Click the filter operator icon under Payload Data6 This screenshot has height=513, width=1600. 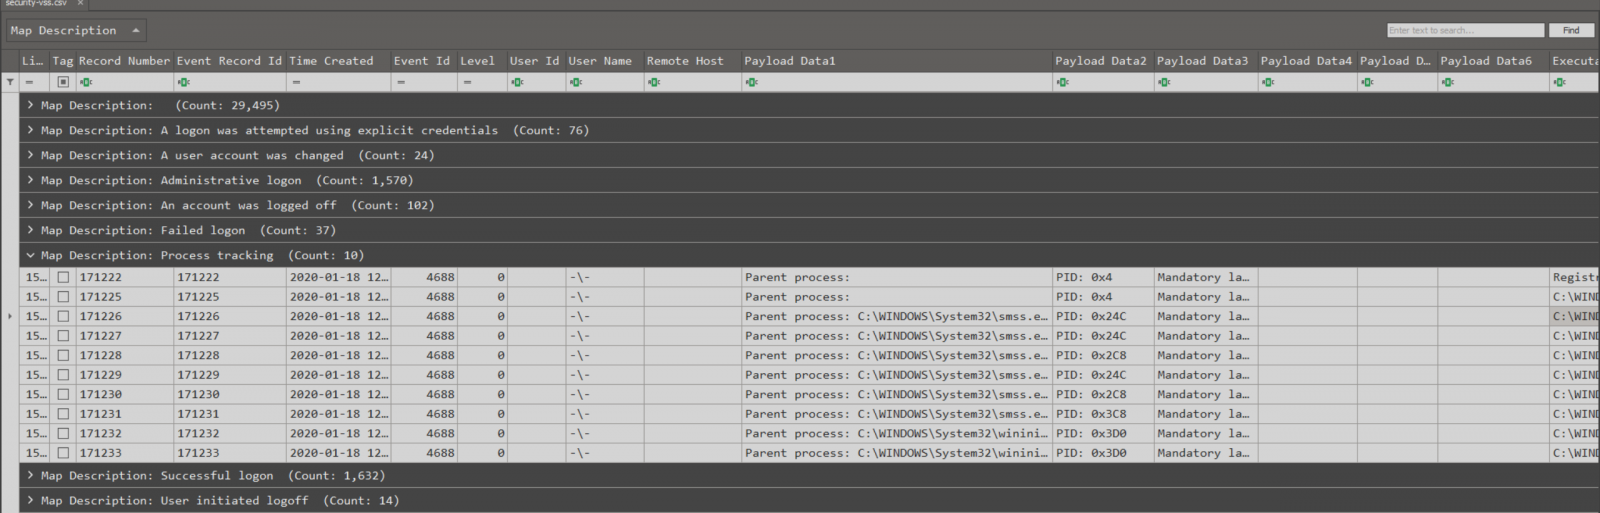click(x=1448, y=82)
